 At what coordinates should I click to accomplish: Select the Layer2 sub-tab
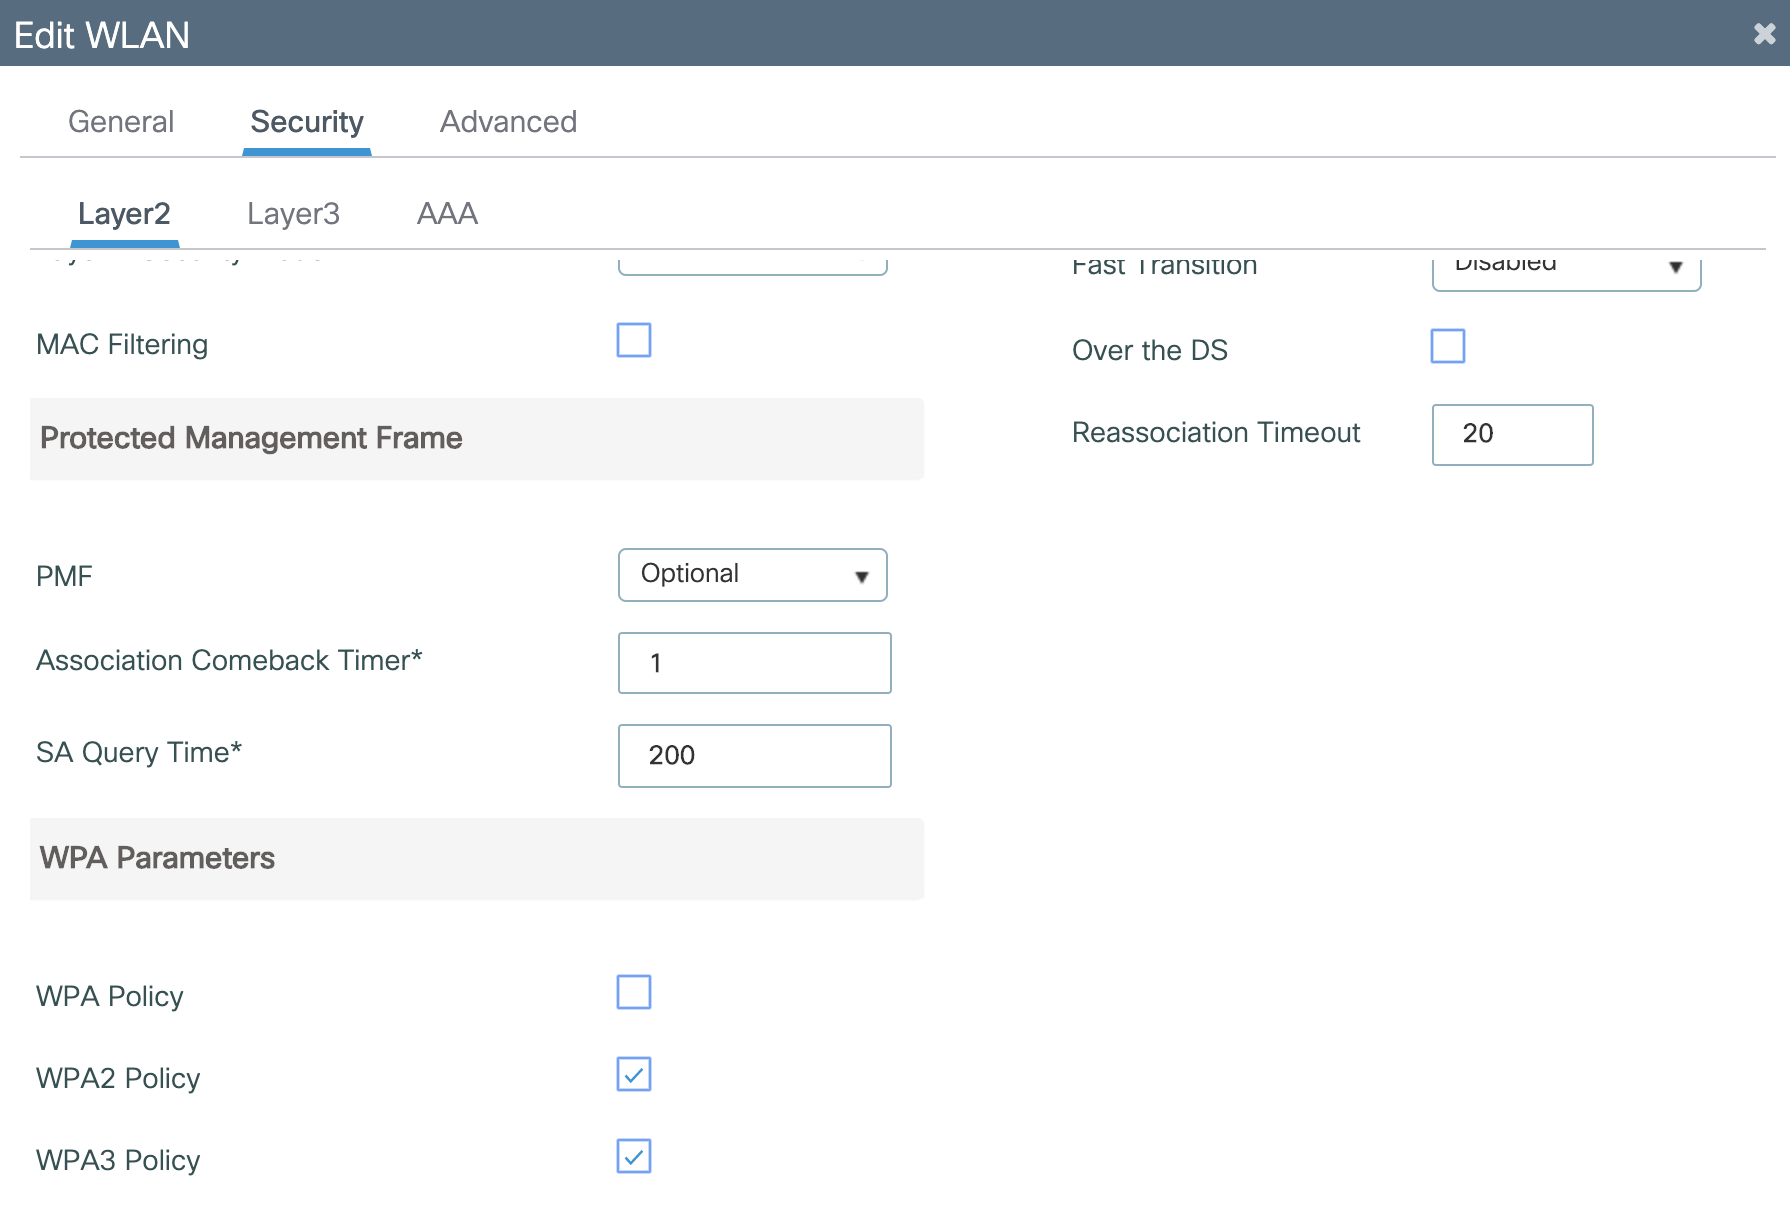(124, 214)
